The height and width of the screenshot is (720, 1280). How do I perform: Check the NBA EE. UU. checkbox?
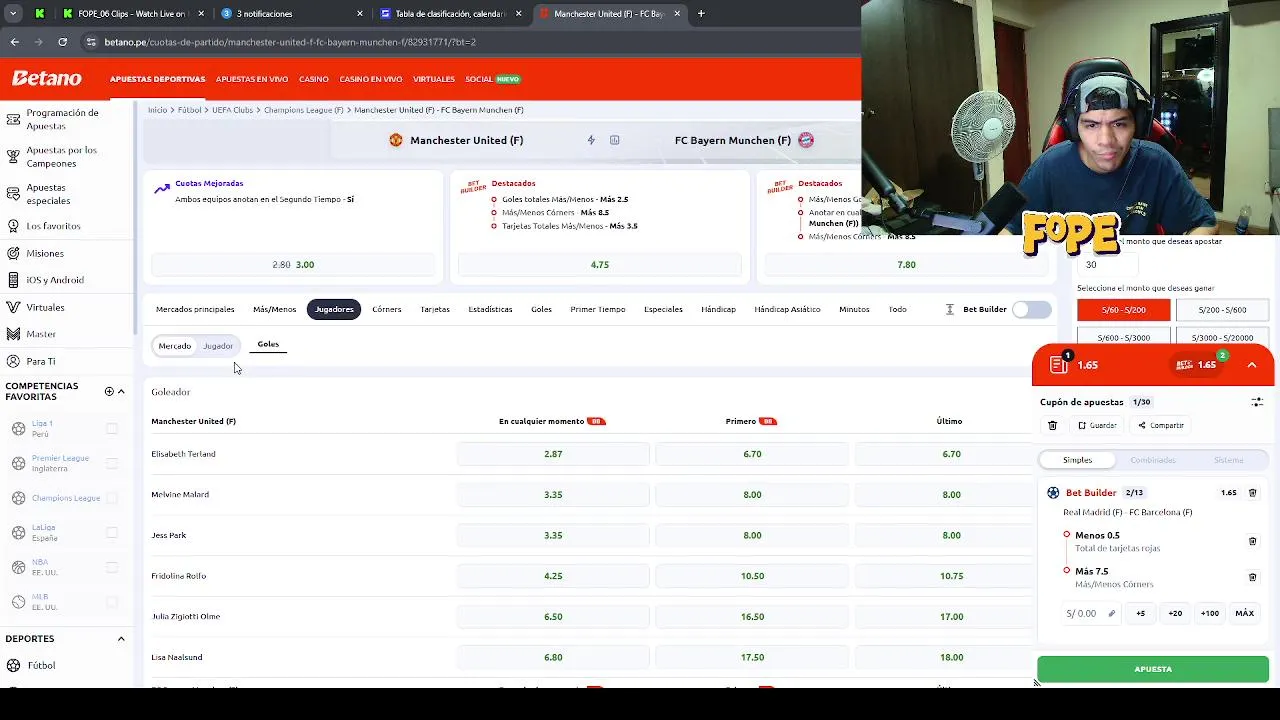point(112,567)
